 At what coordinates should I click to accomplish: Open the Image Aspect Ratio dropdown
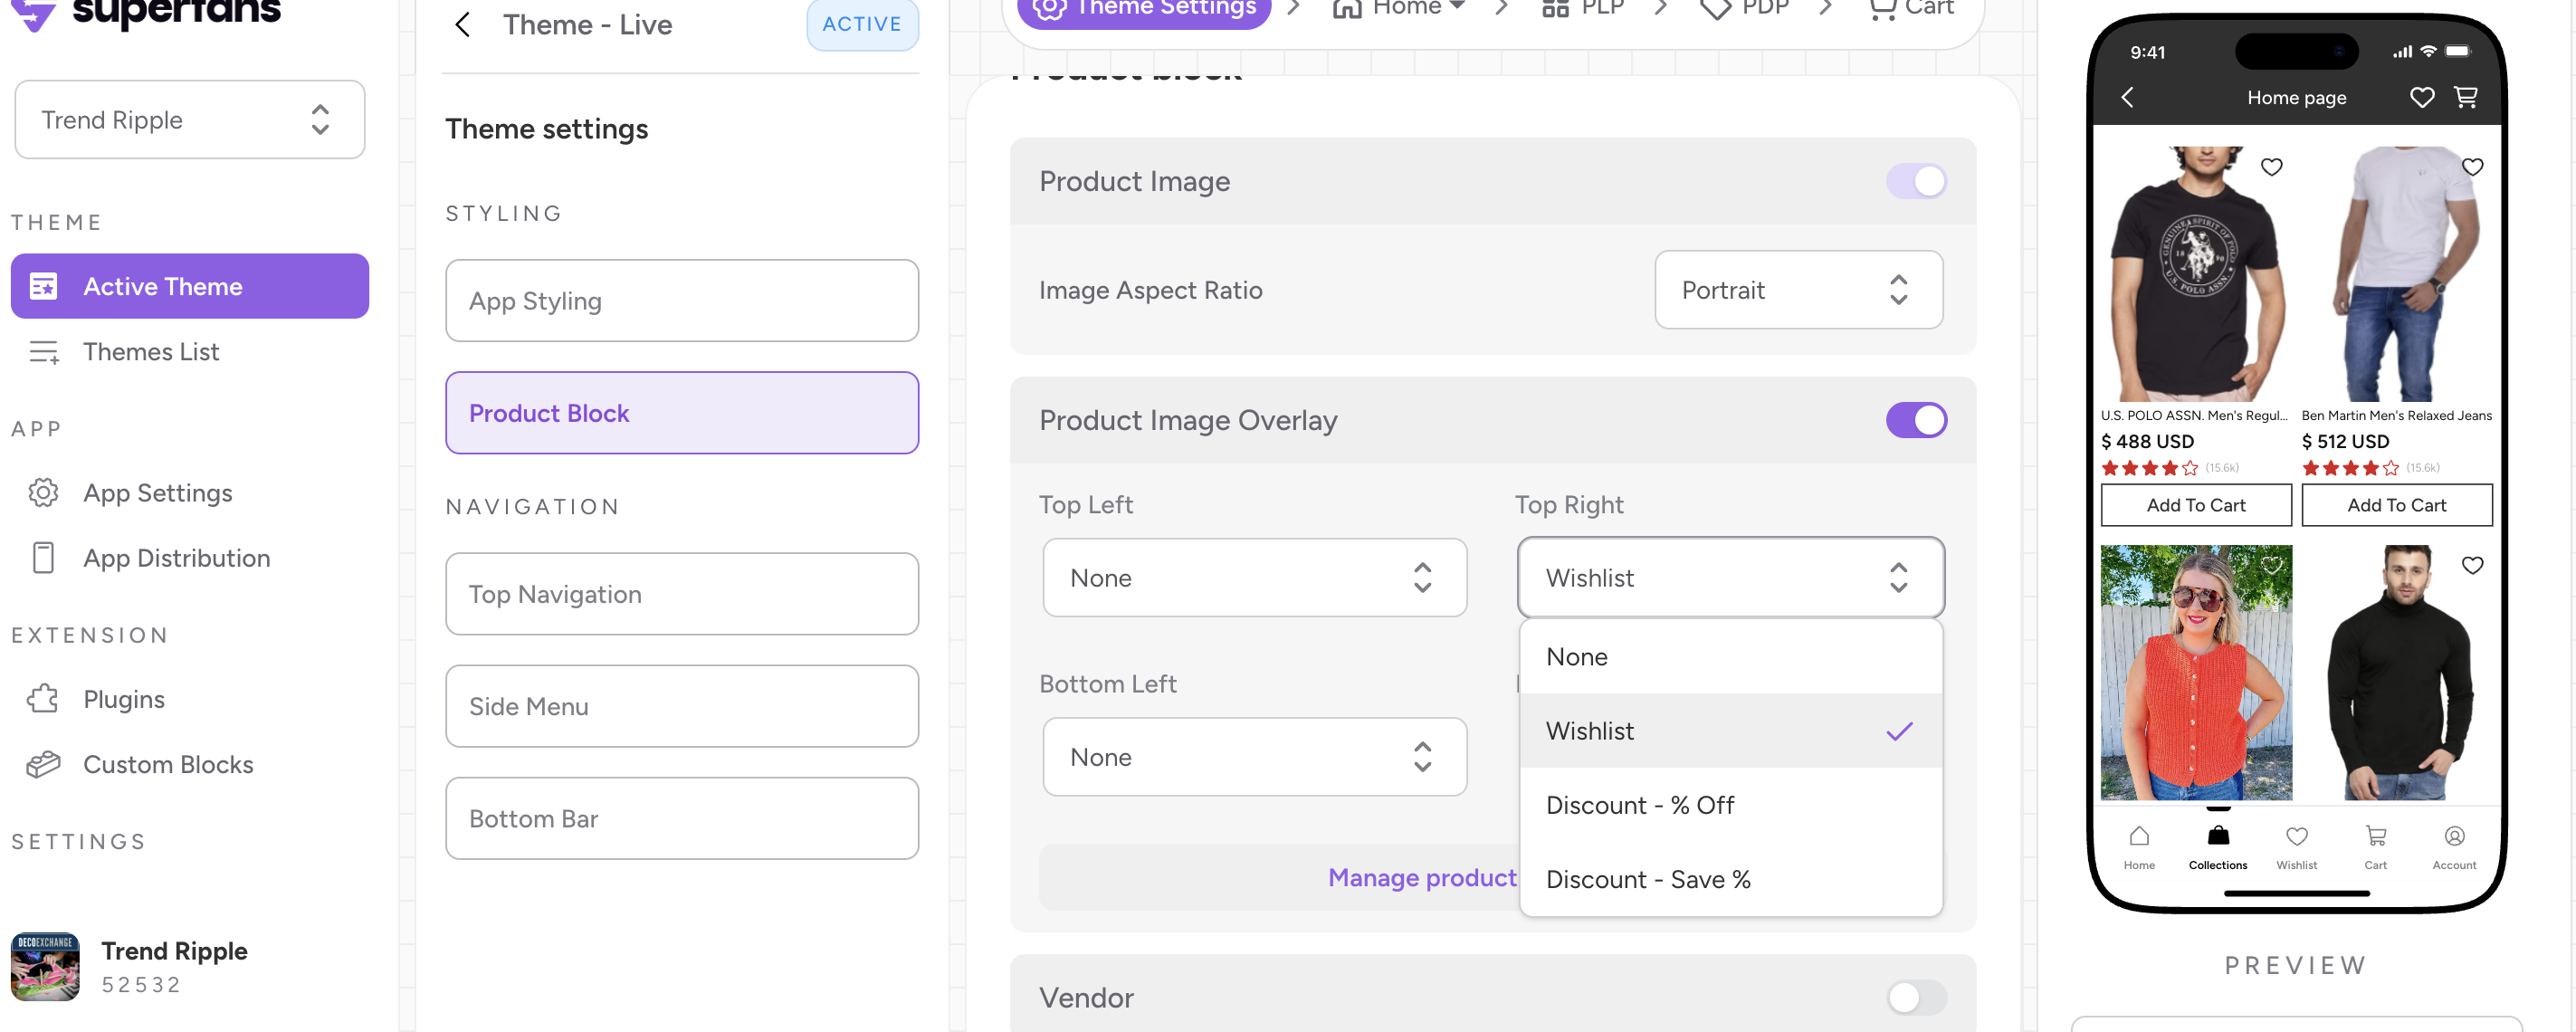click(1797, 290)
